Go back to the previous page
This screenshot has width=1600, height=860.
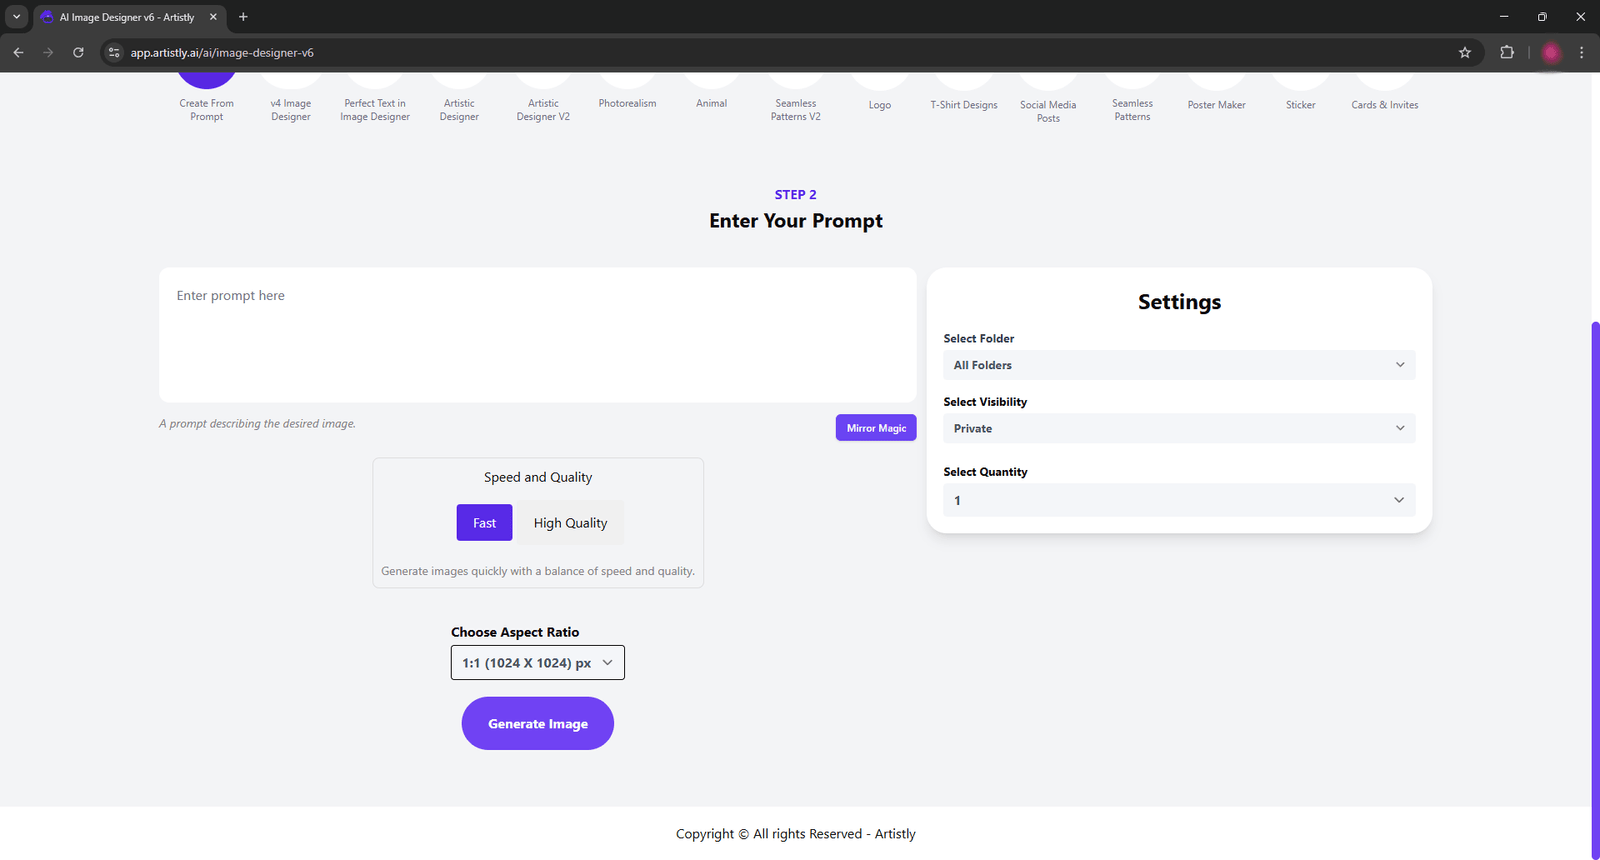[18, 53]
